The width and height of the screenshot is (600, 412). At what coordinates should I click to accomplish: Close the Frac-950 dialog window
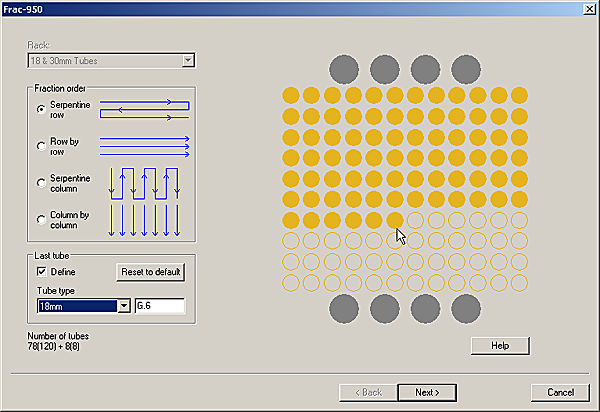pos(589,9)
